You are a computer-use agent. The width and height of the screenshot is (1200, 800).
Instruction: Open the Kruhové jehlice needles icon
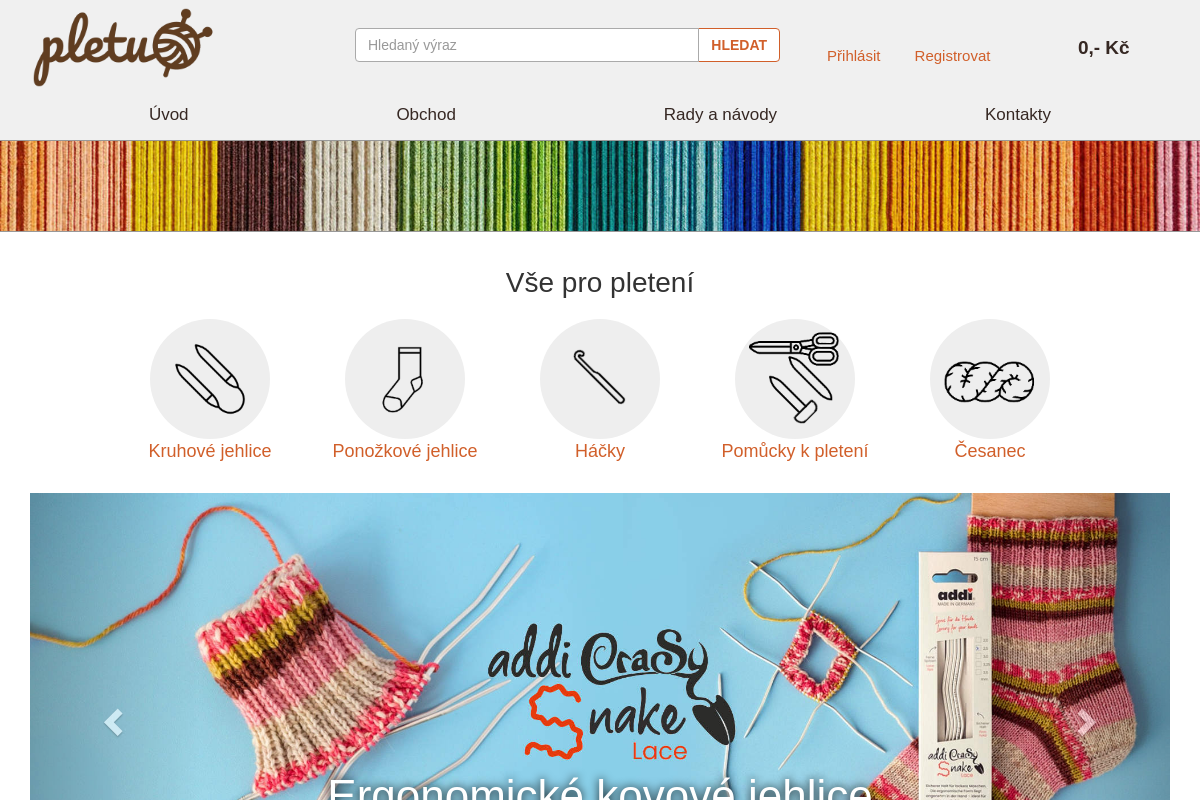click(210, 379)
